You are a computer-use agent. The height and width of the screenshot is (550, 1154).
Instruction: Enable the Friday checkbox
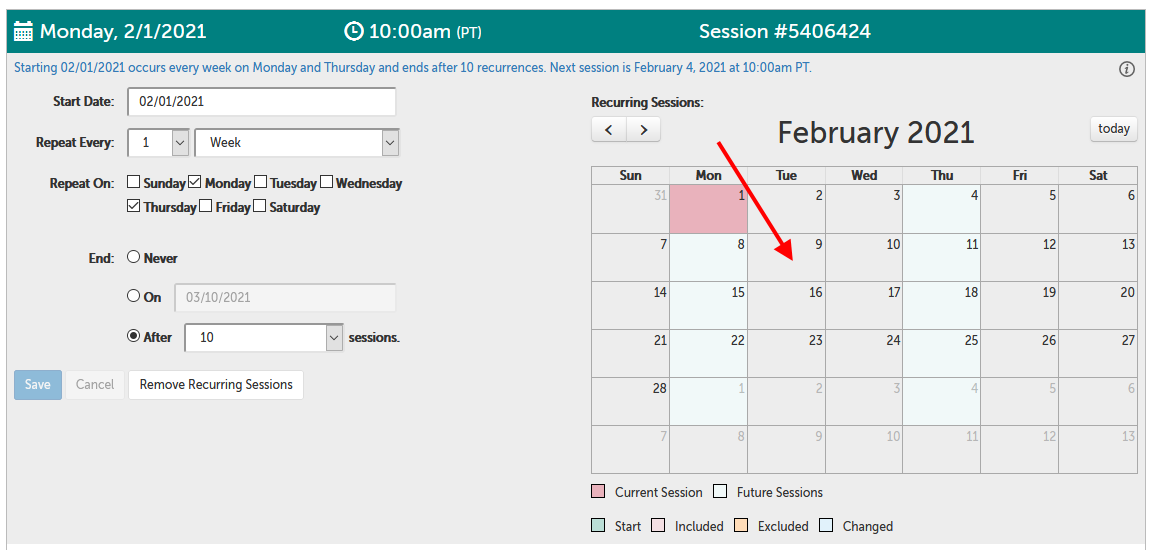(206, 206)
